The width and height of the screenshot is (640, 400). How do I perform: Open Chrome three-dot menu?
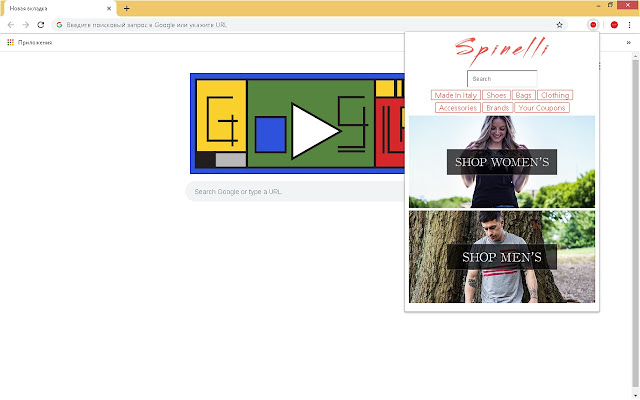(x=629, y=25)
